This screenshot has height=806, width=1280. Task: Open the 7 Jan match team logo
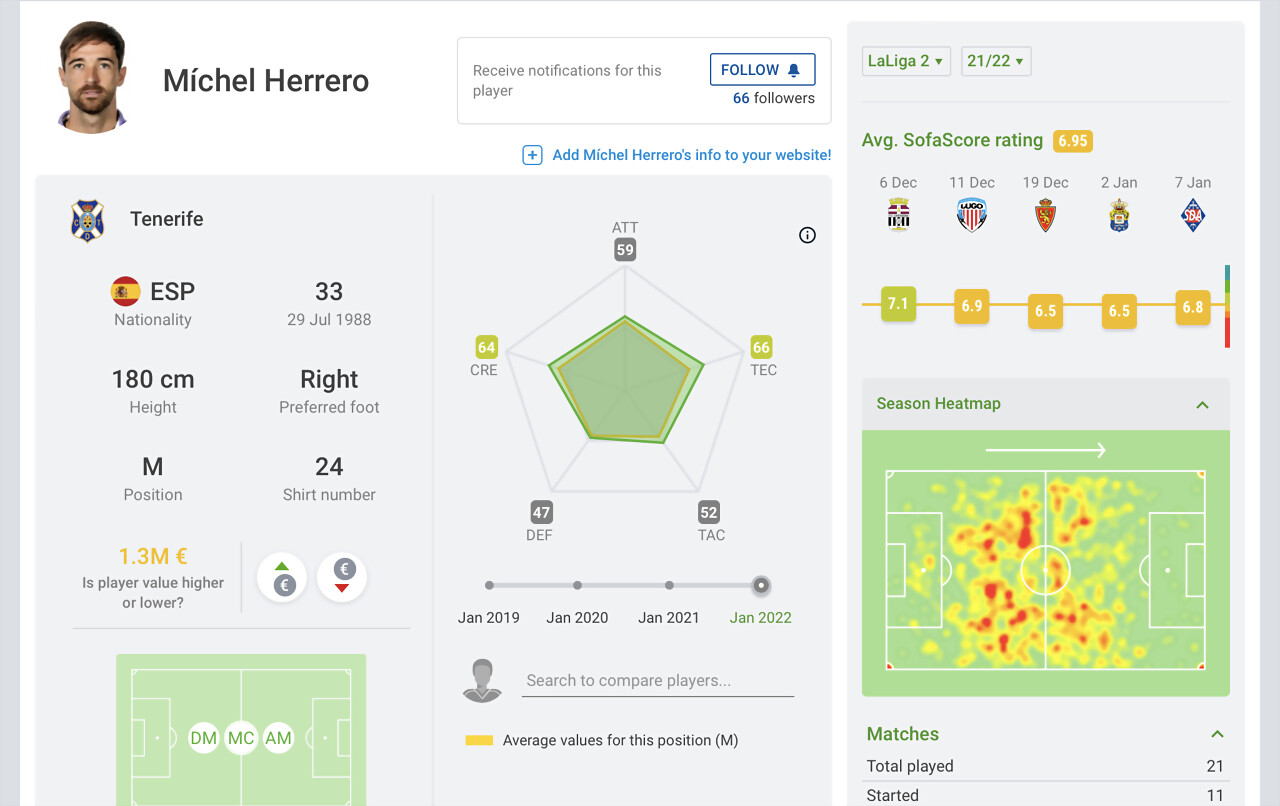(x=1193, y=215)
